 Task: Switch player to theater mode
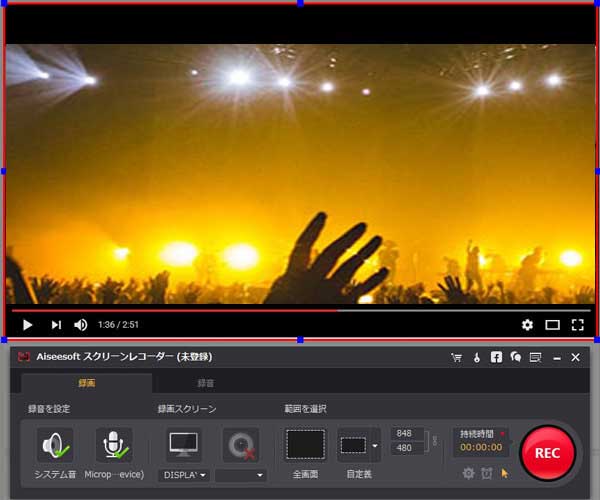click(x=552, y=325)
